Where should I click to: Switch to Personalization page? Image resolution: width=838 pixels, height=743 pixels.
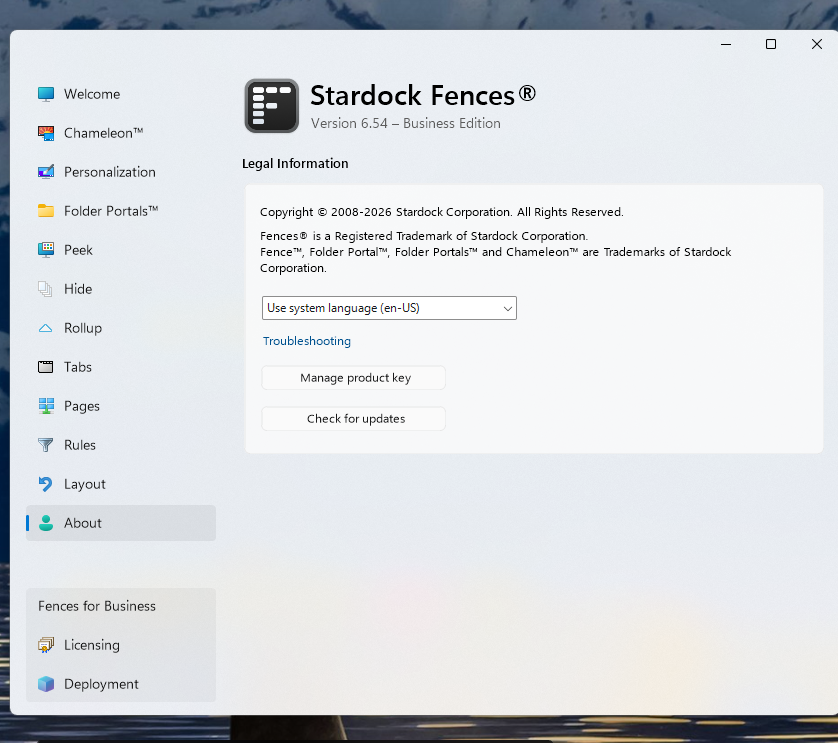121,172
